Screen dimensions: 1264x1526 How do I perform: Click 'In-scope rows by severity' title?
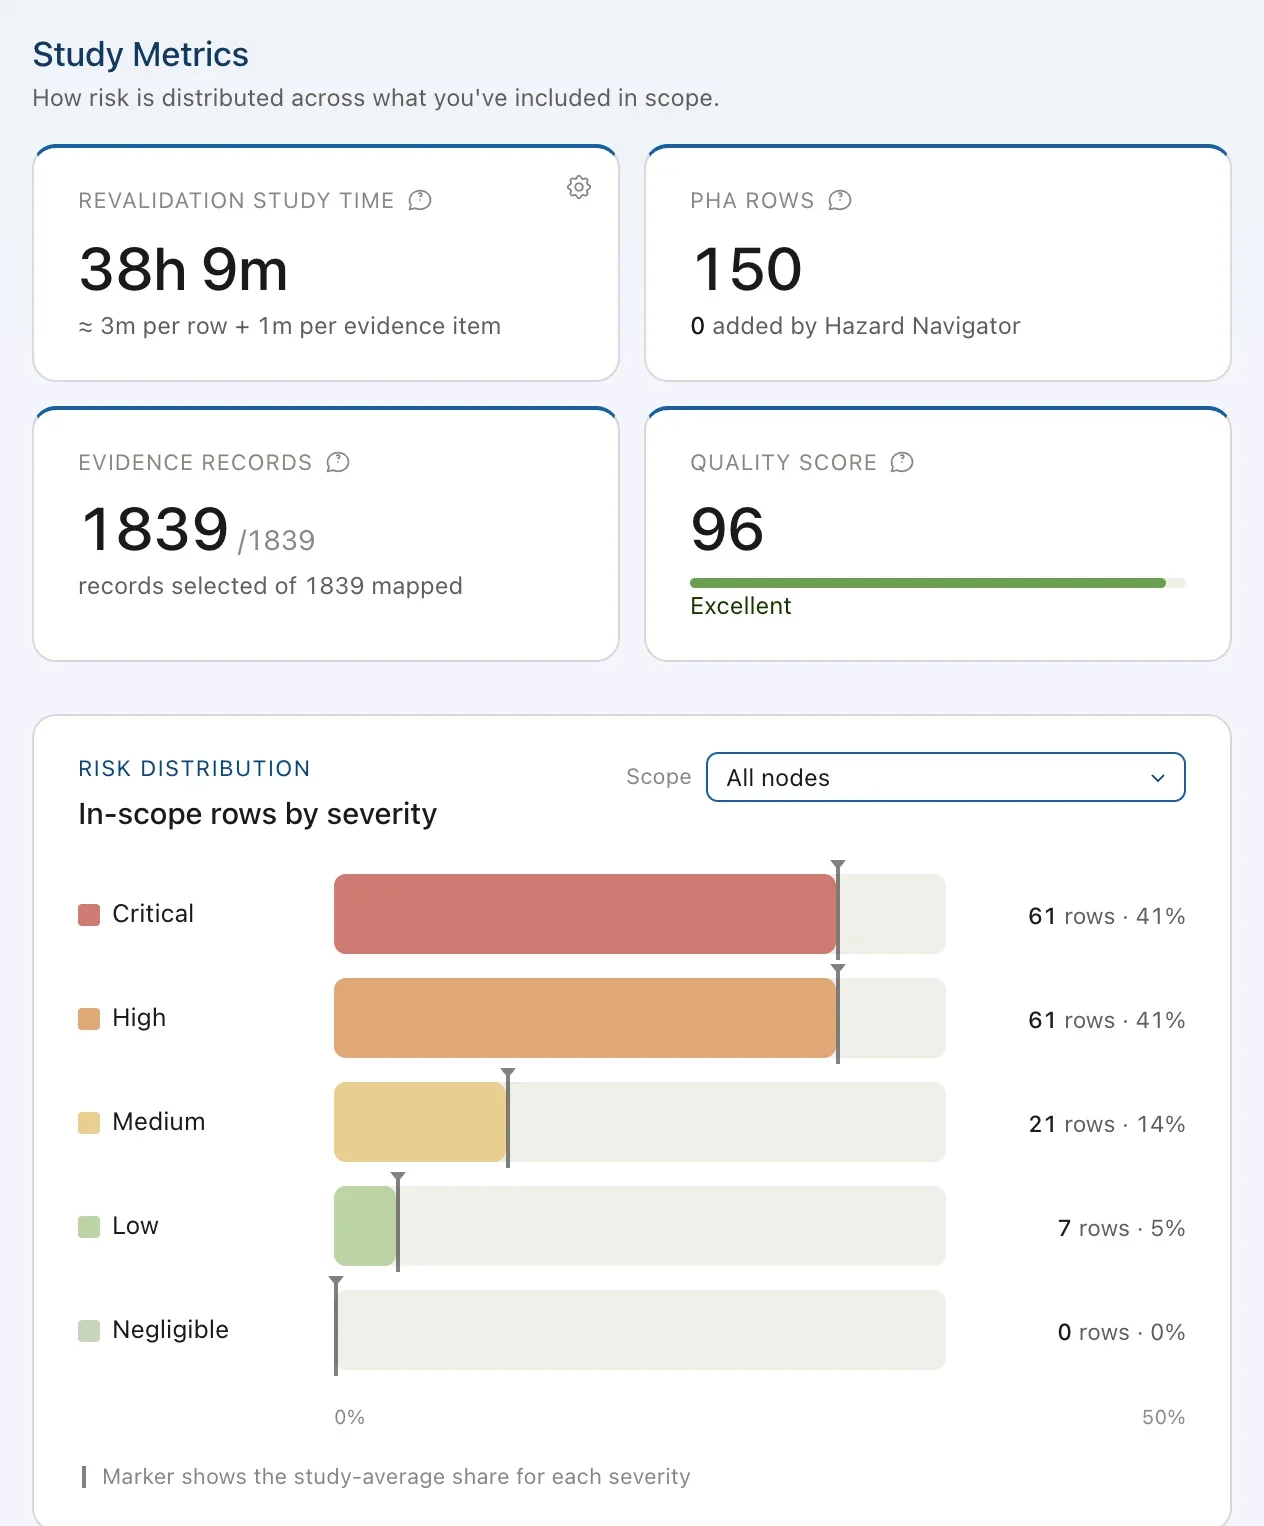[x=258, y=814]
